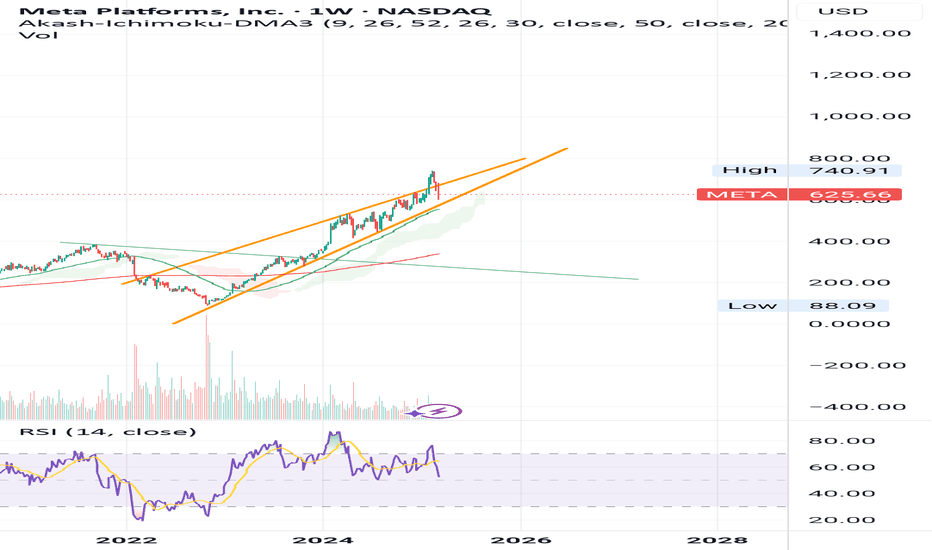932x550 pixels.
Task: Click the 0.0000 price axis label
Action: pyautogui.click(x=849, y=324)
